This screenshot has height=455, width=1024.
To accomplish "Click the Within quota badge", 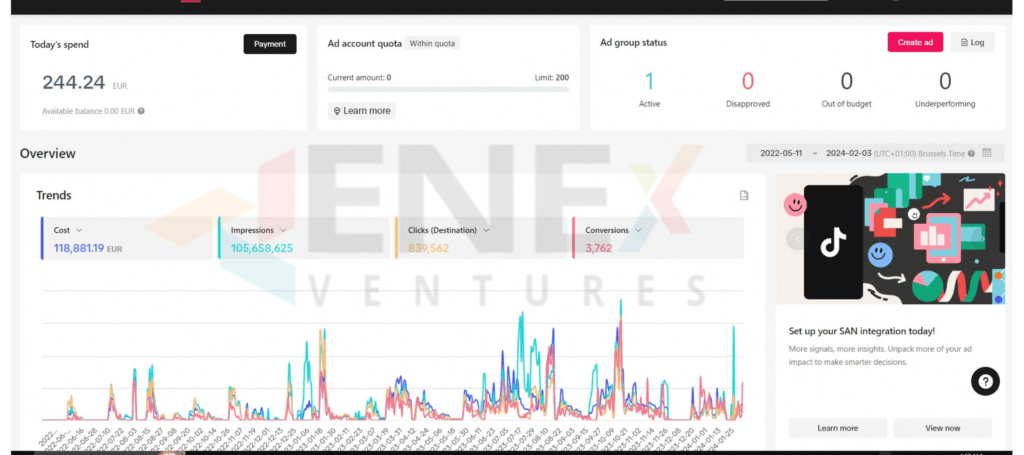I will (x=432, y=44).
